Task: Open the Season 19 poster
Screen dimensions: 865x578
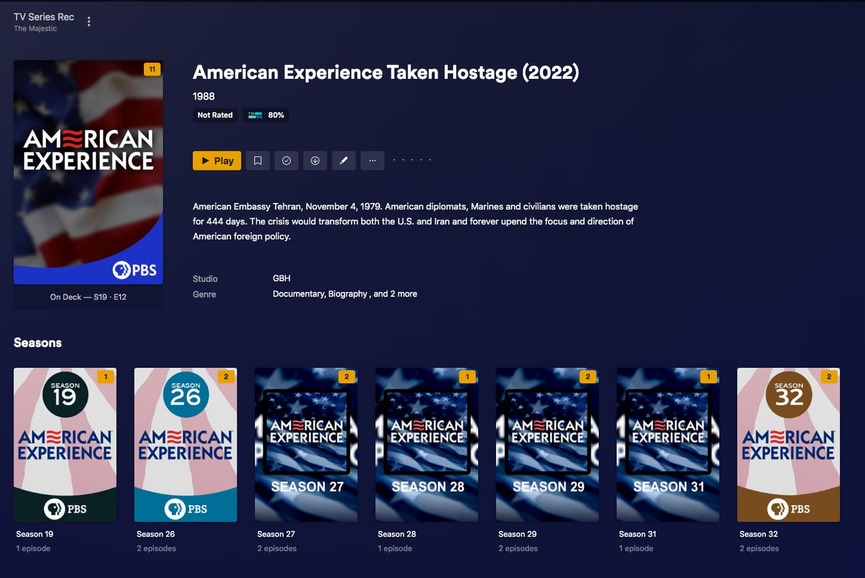Action: coord(65,445)
